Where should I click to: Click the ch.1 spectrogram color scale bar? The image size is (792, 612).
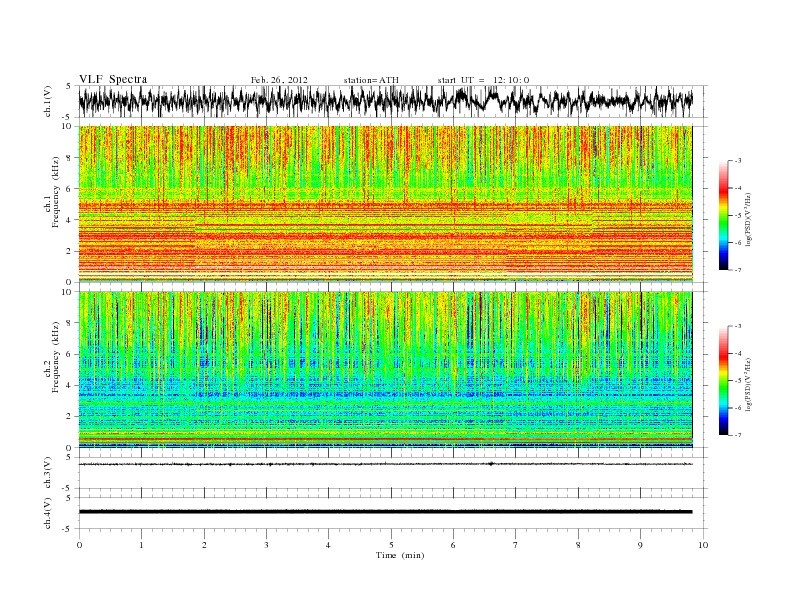(723, 216)
